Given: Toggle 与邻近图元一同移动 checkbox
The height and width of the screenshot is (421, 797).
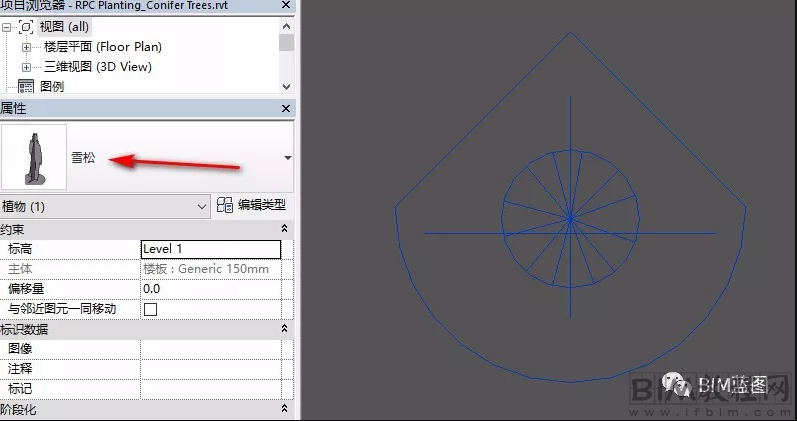Looking at the screenshot, I should 151,309.
